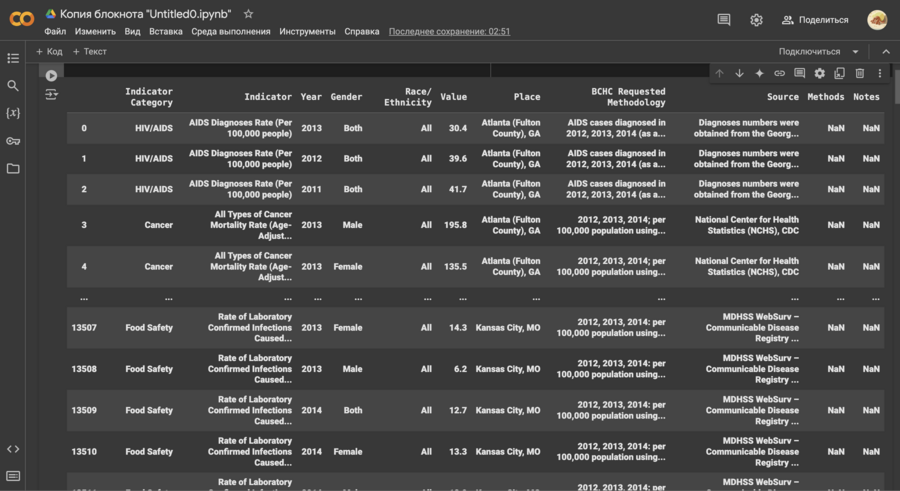The width and height of the screenshot is (900, 491).
Task: Click the user account avatar
Action: coord(876,20)
